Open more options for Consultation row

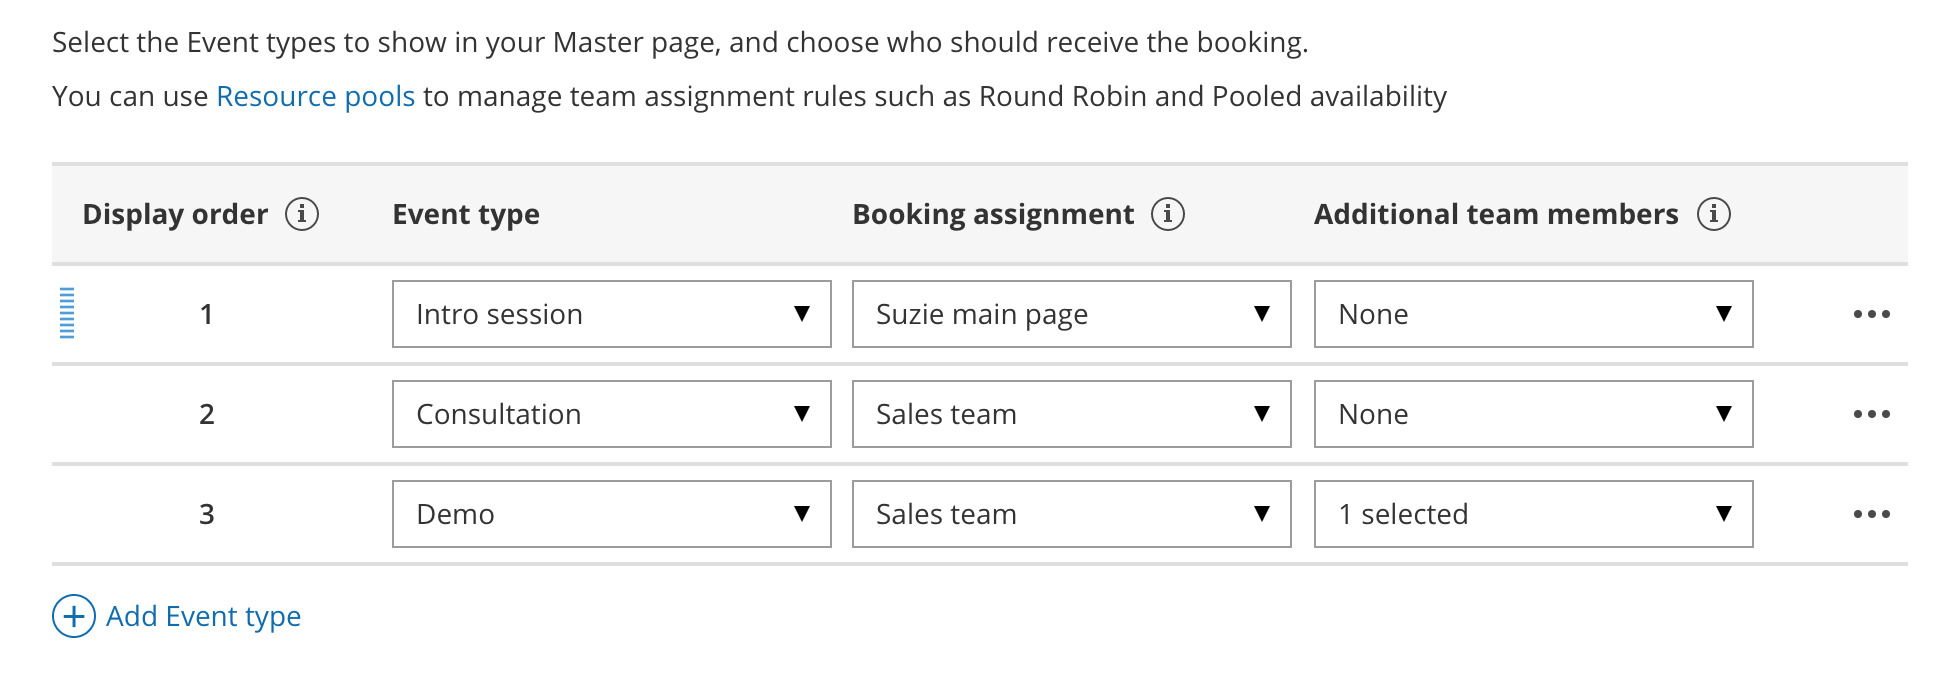pyautogui.click(x=1871, y=414)
